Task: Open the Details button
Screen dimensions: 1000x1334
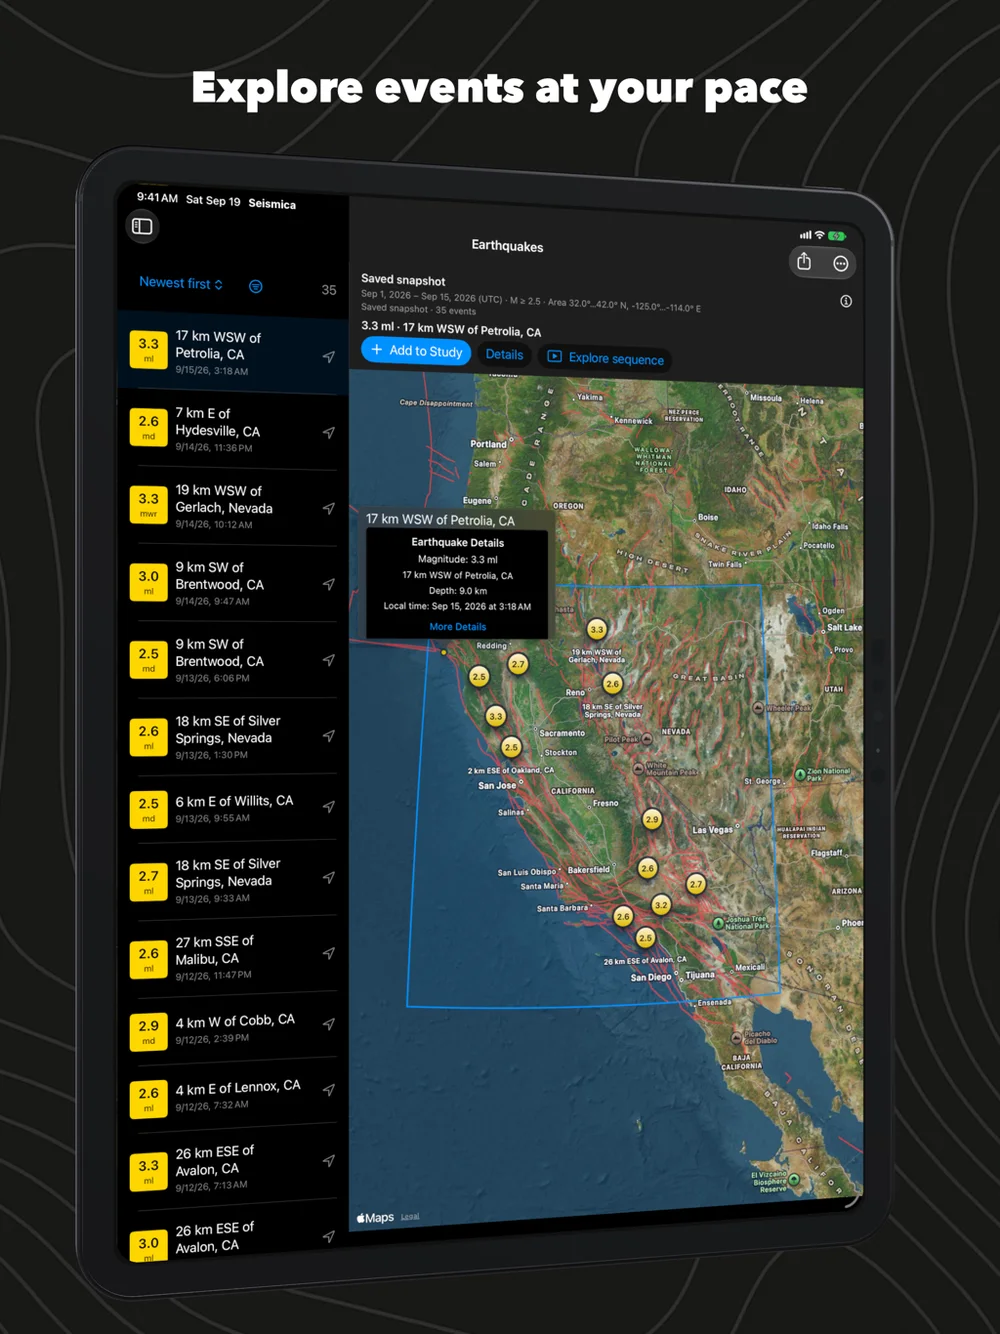Action: 504,355
